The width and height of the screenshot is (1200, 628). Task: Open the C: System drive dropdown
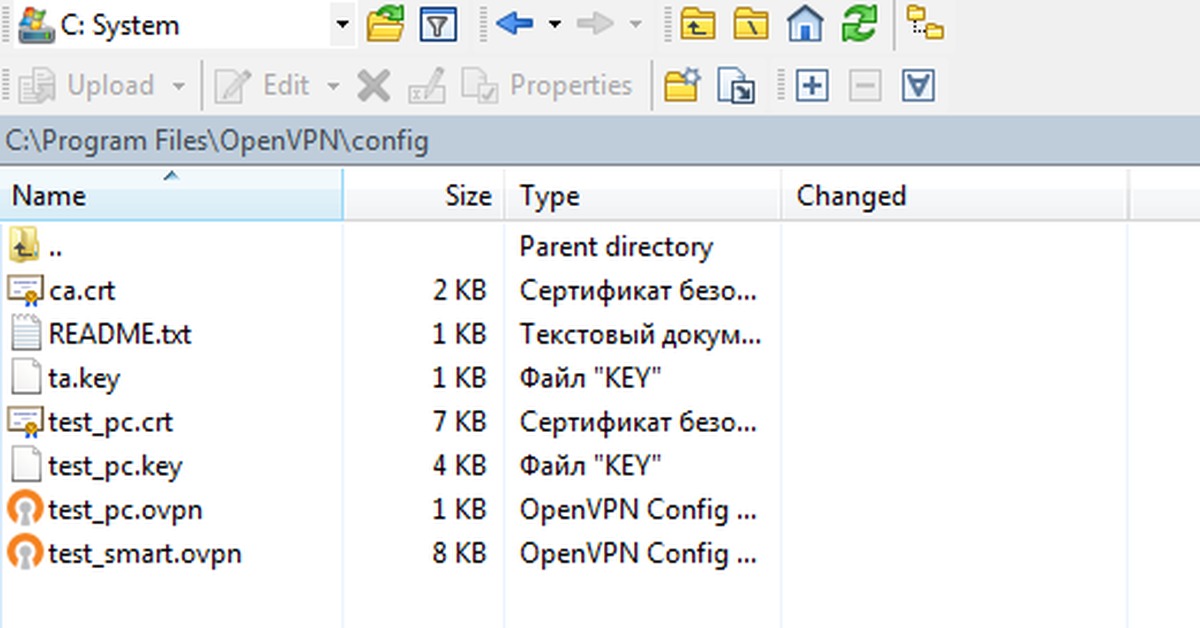pyautogui.click(x=342, y=24)
